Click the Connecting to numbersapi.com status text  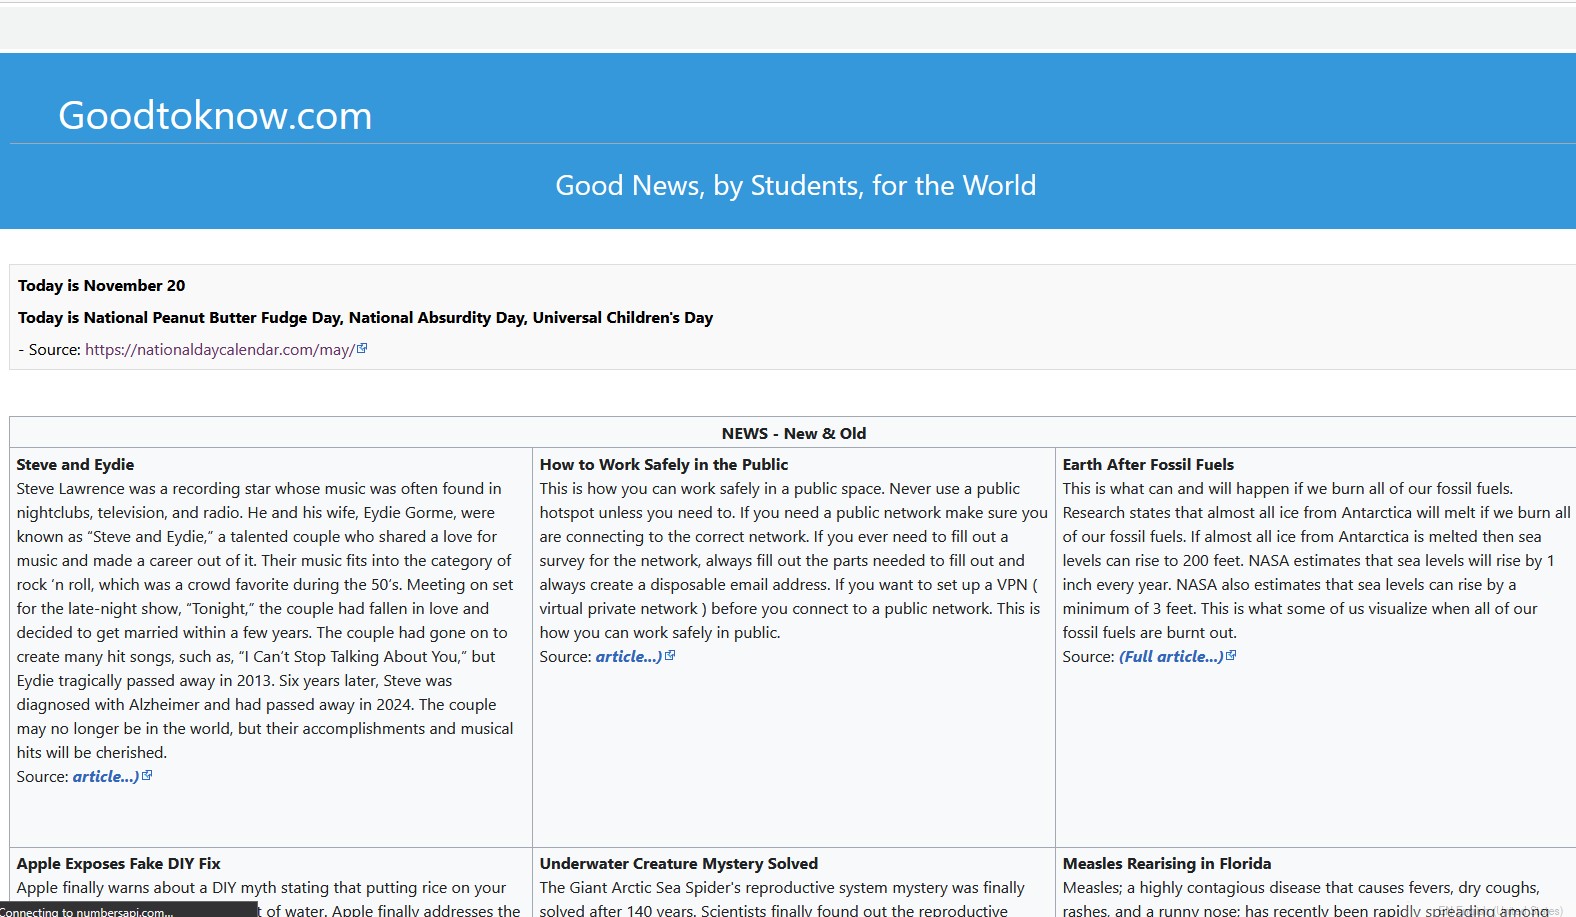(x=86, y=911)
